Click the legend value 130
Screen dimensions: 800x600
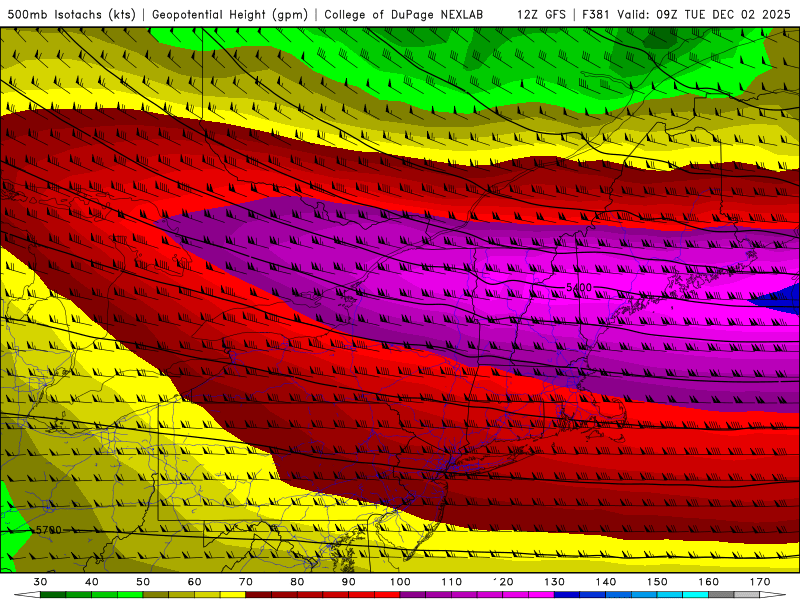554,582
